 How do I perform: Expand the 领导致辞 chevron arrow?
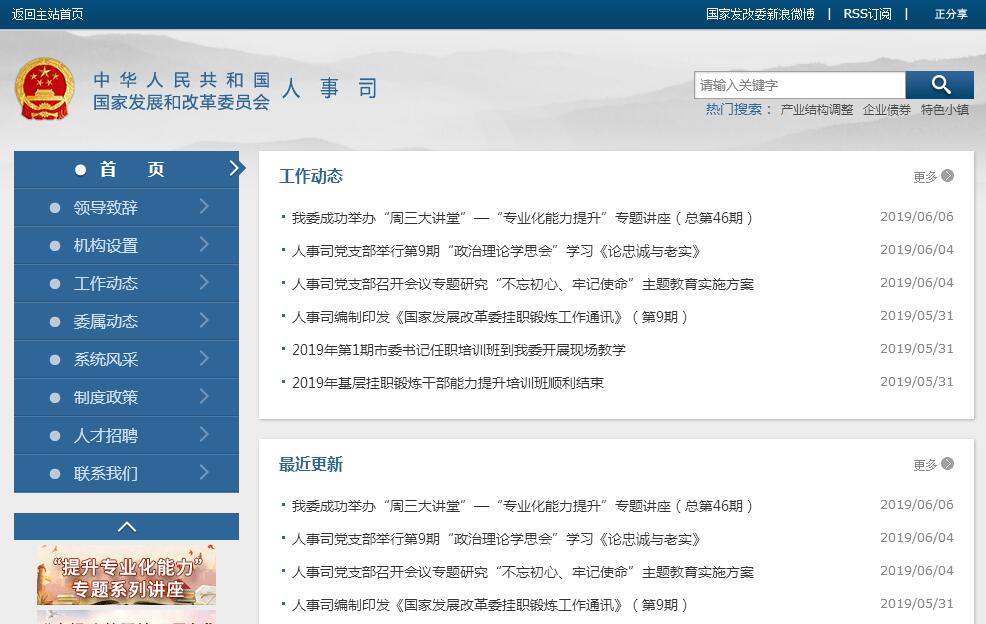(204, 207)
